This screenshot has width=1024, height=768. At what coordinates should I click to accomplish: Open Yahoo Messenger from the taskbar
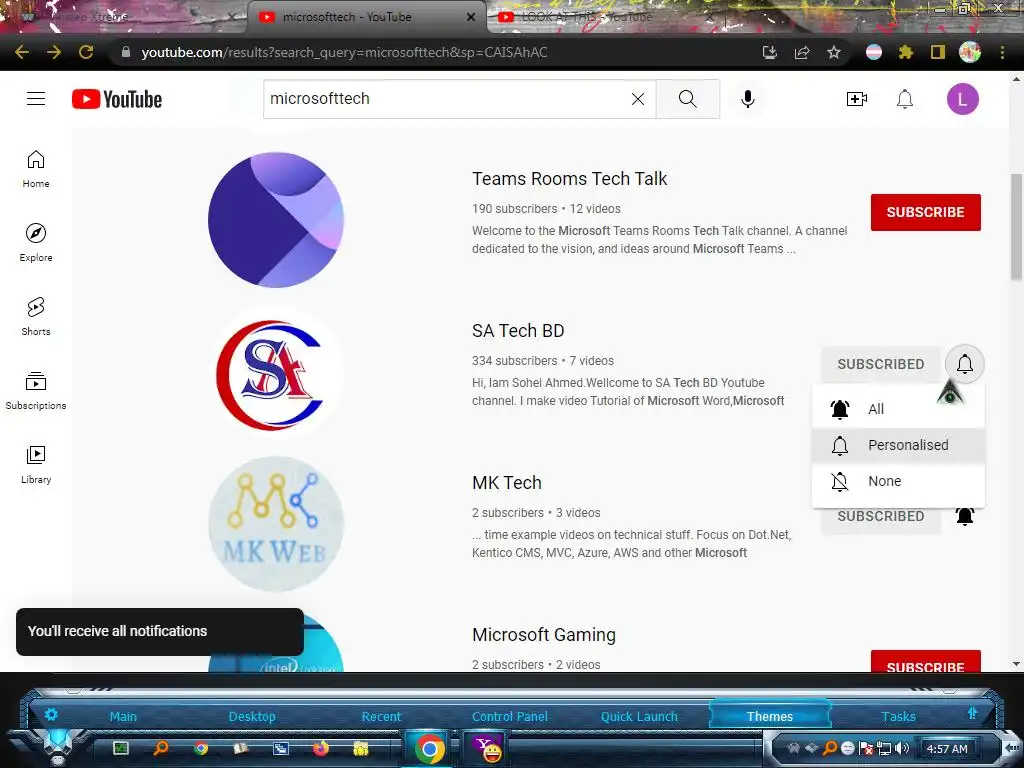[x=487, y=748]
